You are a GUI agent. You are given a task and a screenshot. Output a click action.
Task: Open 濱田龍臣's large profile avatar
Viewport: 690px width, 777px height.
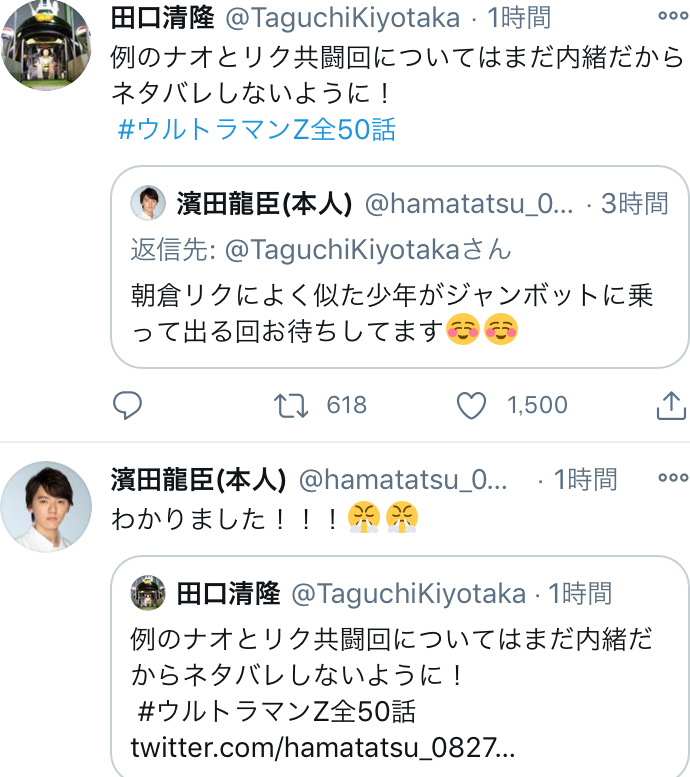pos(47,507)
